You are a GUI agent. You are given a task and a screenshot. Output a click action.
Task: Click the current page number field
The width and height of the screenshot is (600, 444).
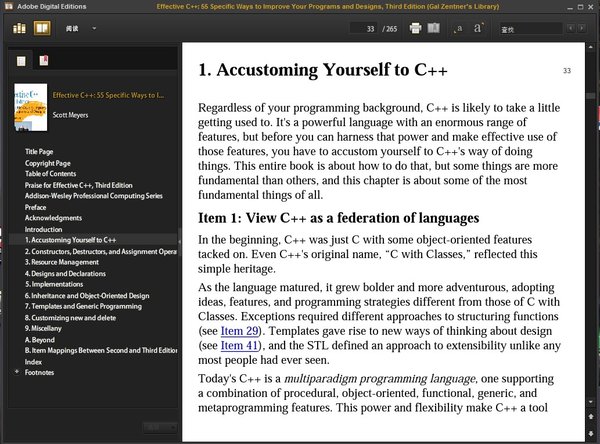click(x=364, y=29)
